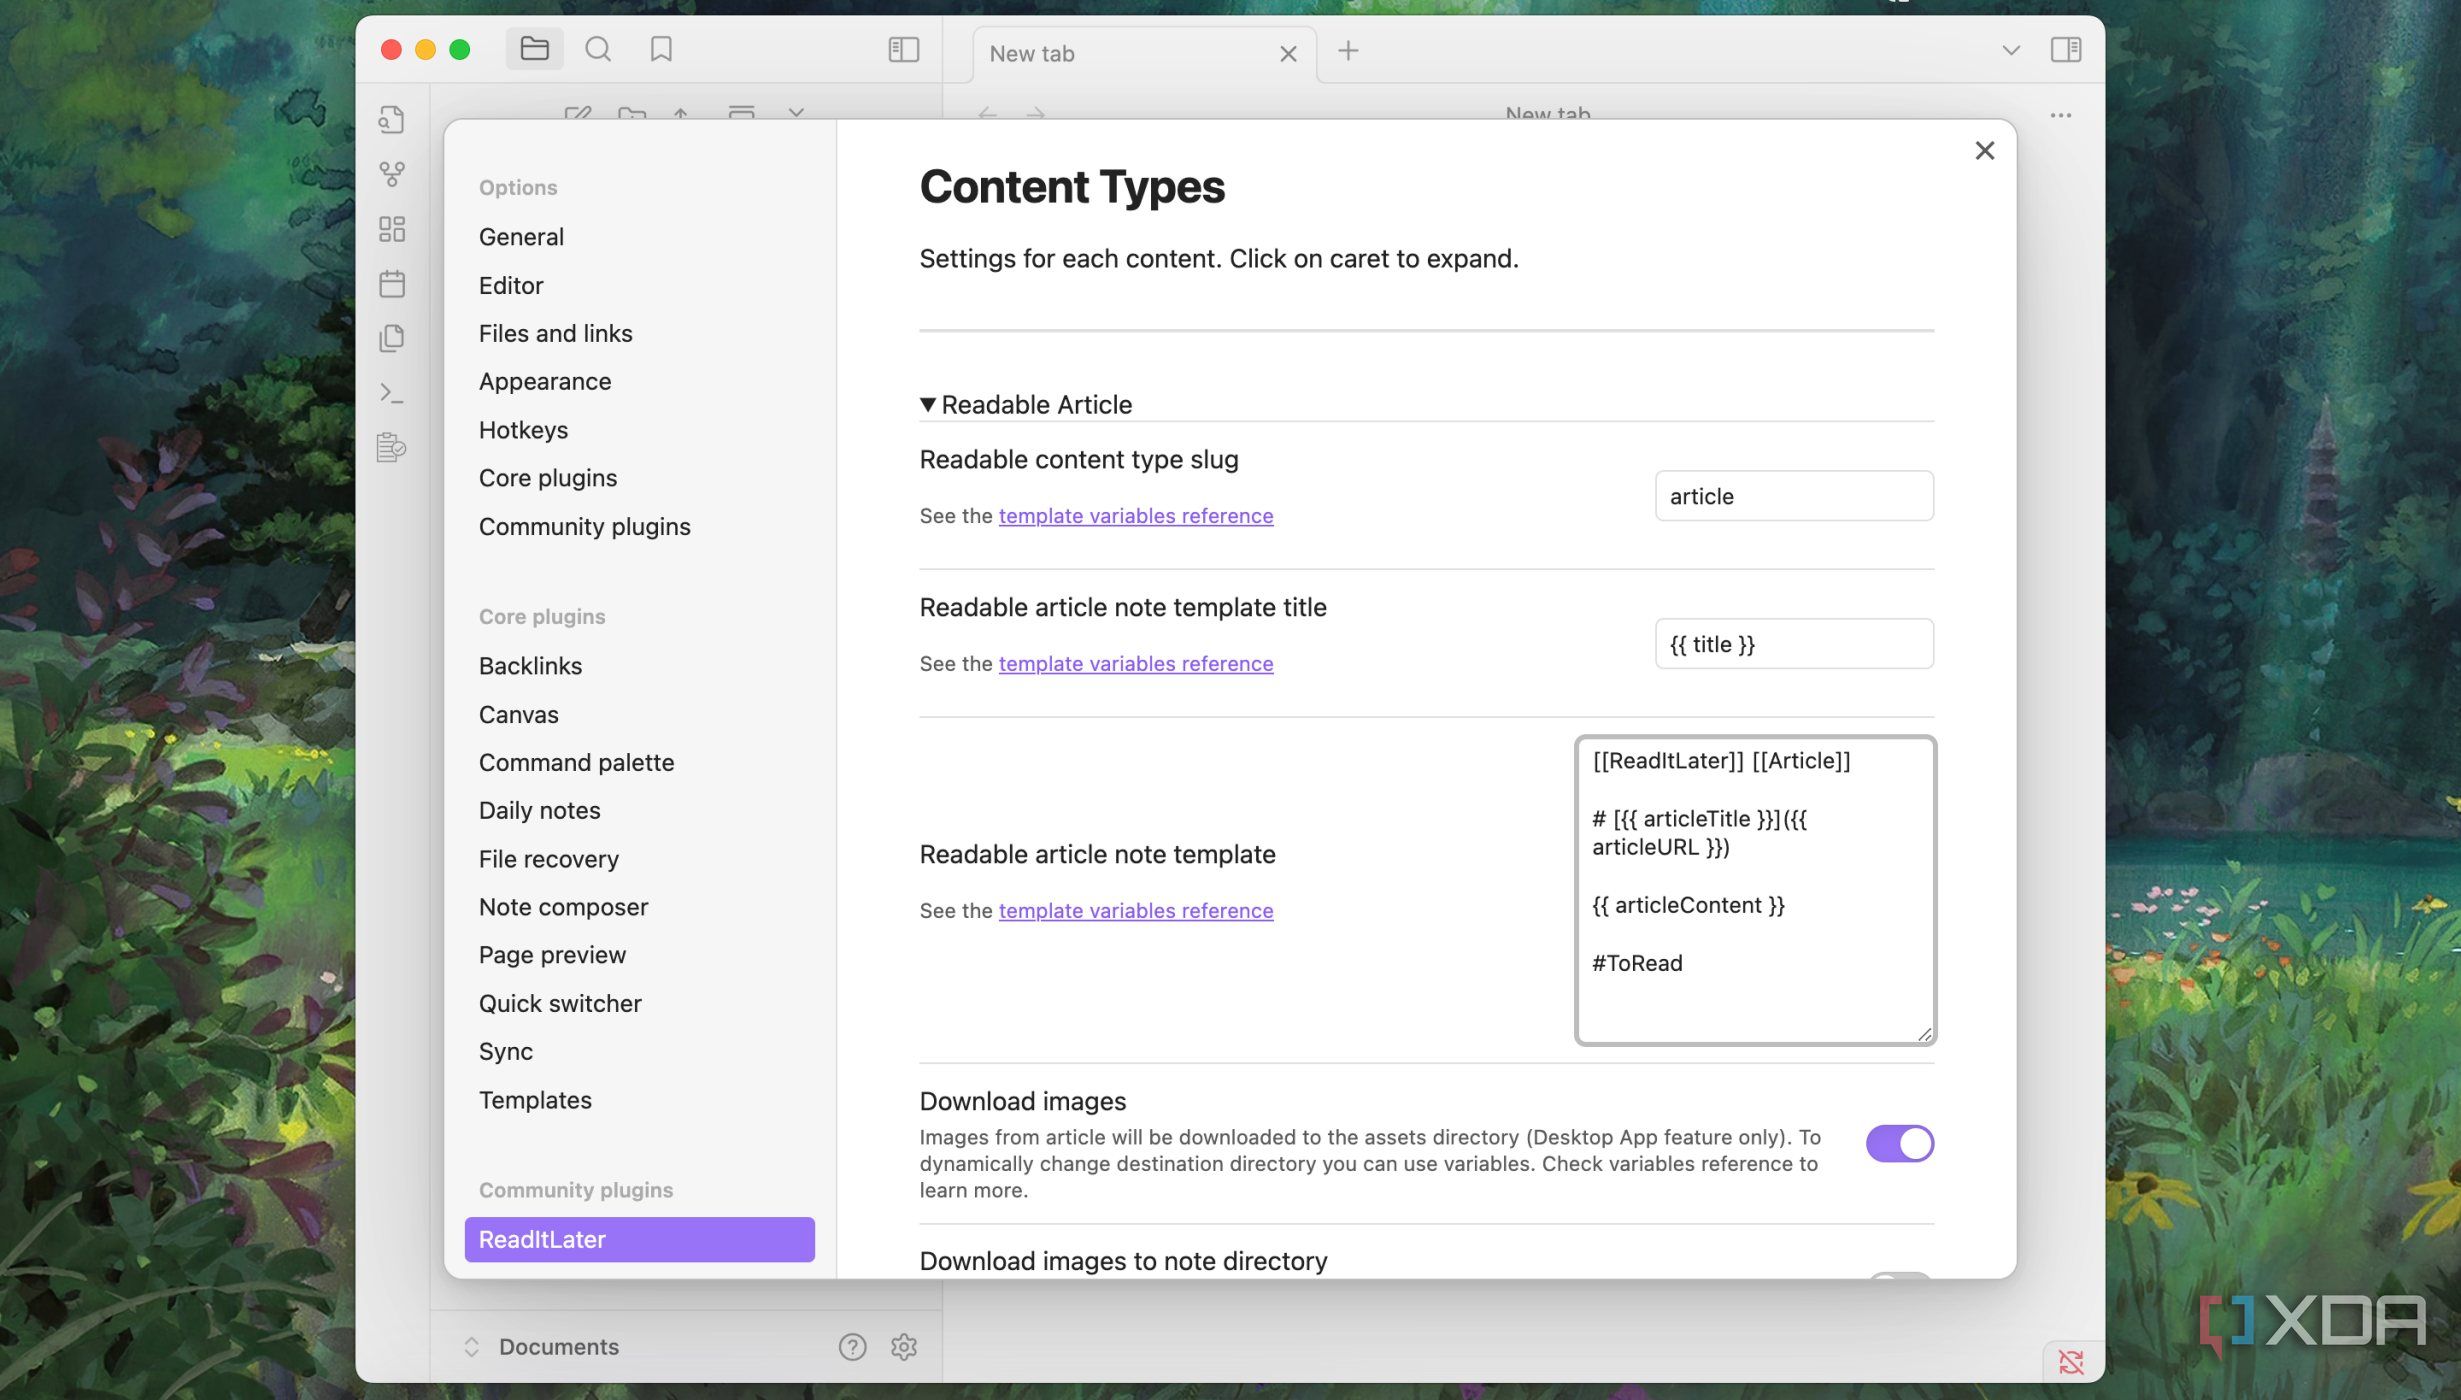Click the article slug input field
Image resolution: width=2461 pixels, height=1400 pixels.
pos(1794,496)
